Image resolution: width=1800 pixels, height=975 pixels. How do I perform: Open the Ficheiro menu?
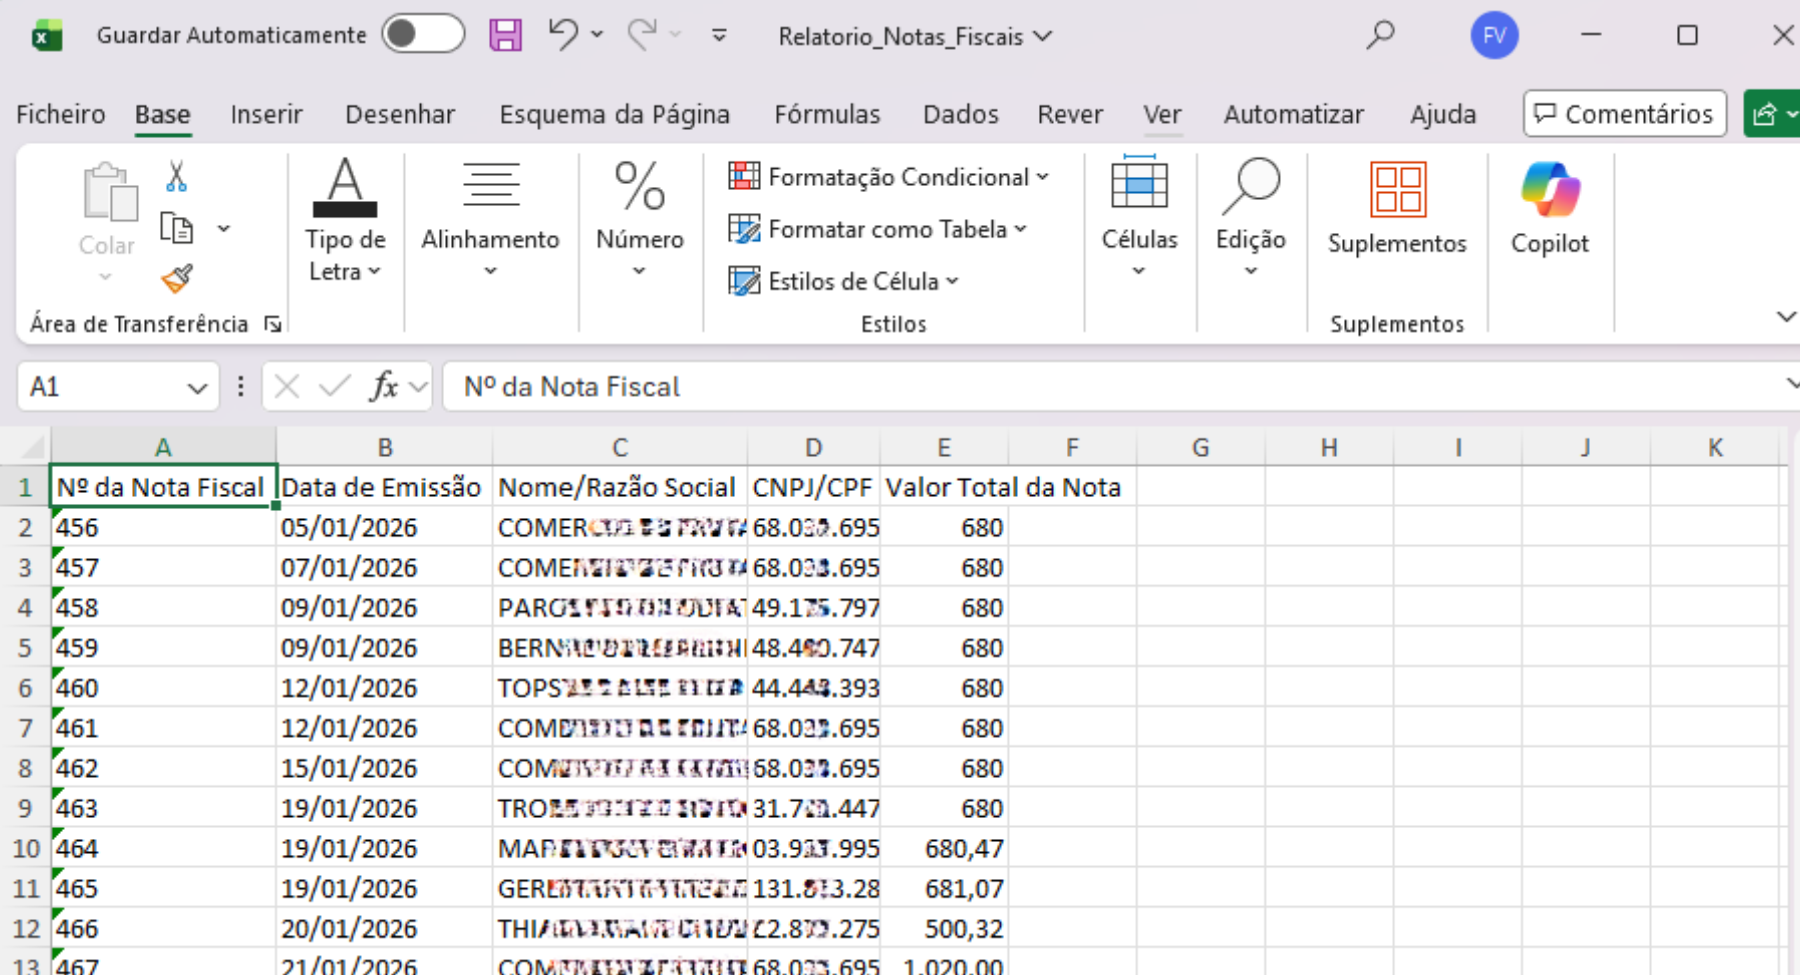(x=59, y=114)
